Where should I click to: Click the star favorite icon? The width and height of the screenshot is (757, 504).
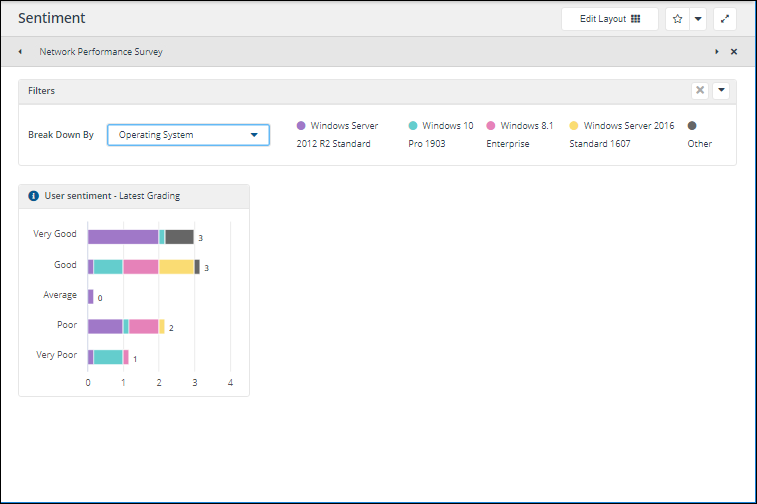tap(678, 19)
